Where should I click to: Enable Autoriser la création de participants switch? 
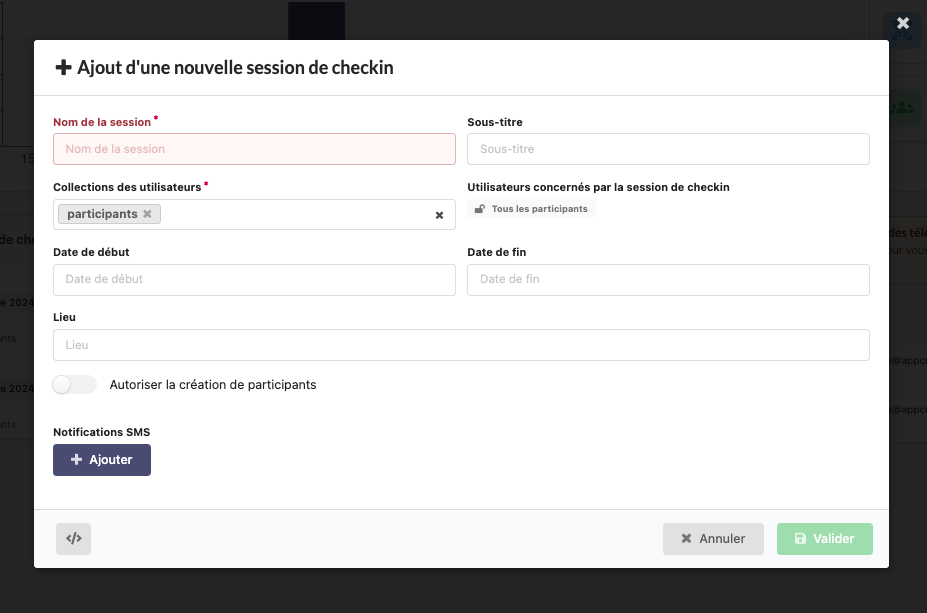coord(75,385)
